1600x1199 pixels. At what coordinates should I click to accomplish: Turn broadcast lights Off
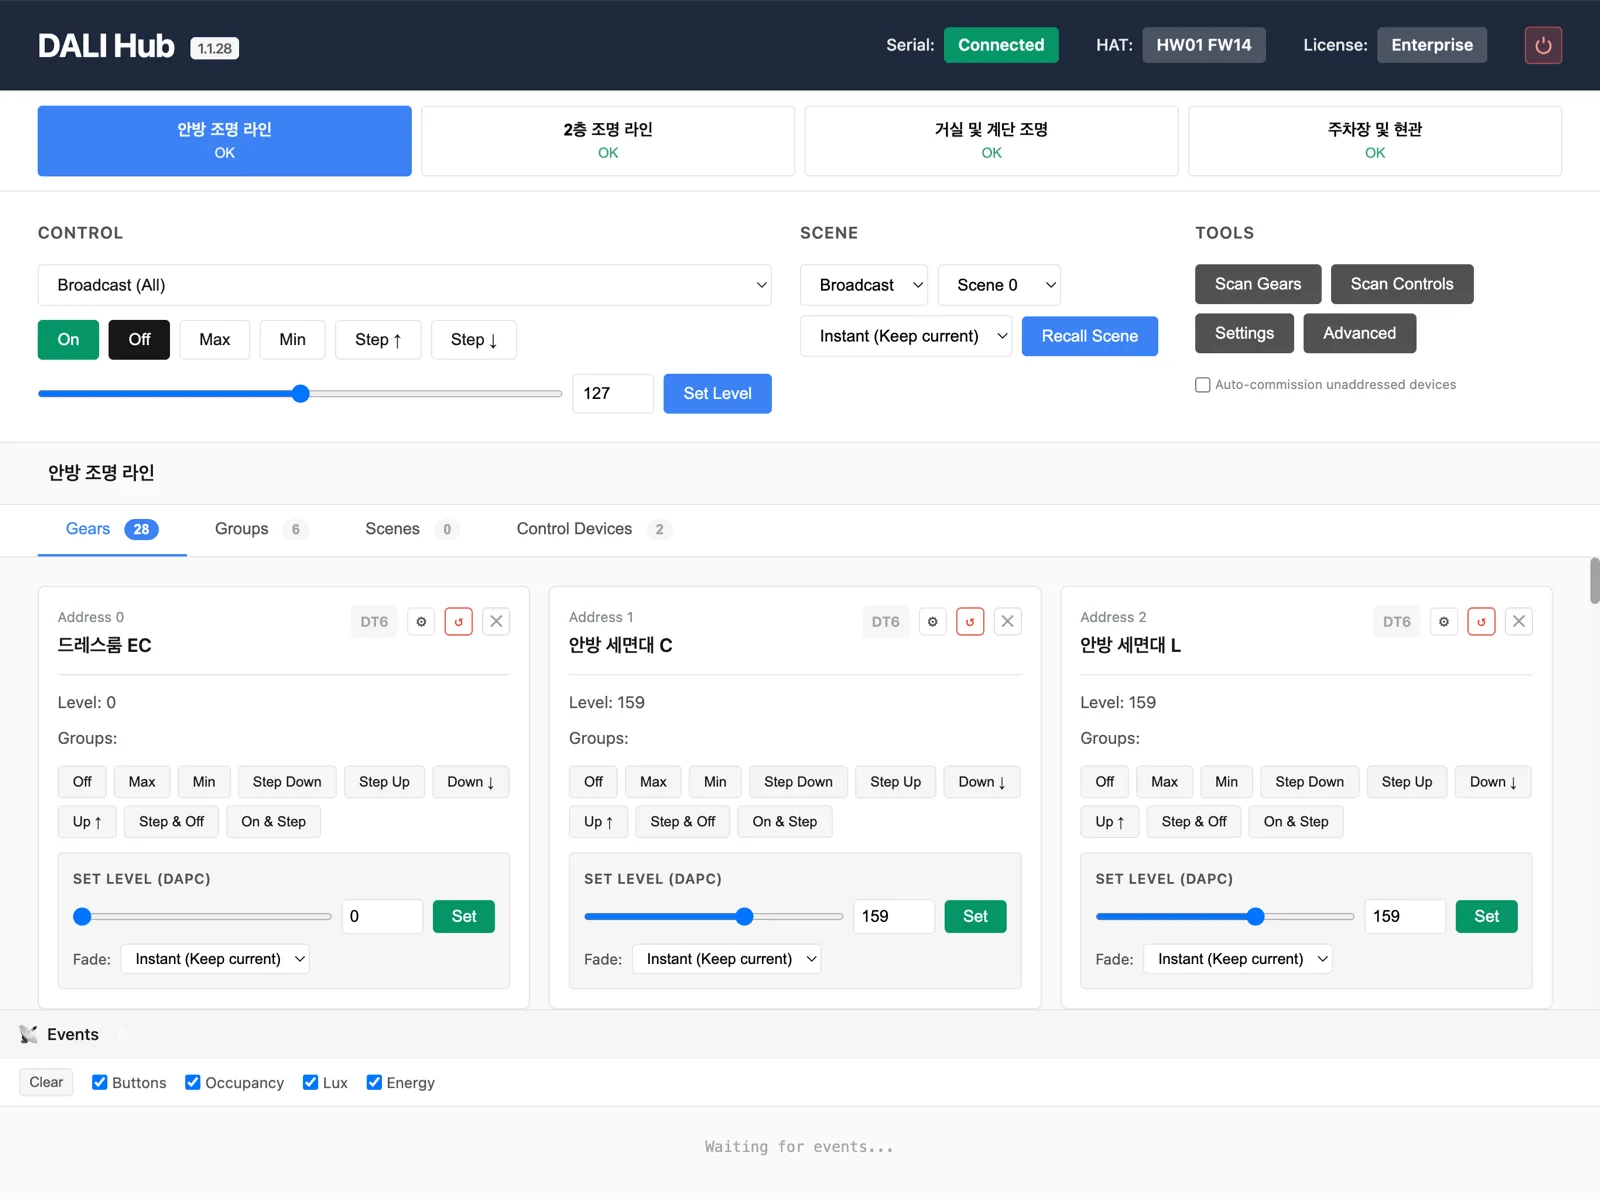pos(139,339)
